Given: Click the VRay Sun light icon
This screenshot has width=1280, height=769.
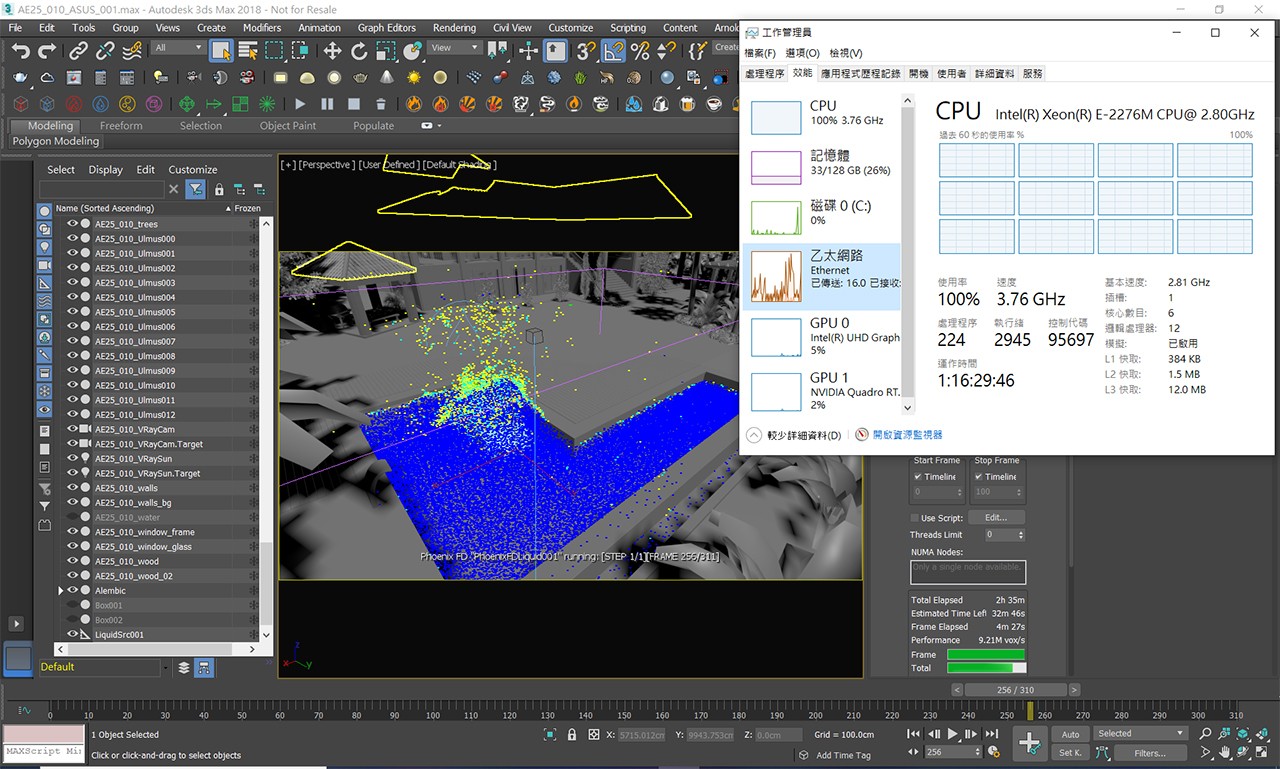Looking at the screenshot, I should (x=414, y=78).
